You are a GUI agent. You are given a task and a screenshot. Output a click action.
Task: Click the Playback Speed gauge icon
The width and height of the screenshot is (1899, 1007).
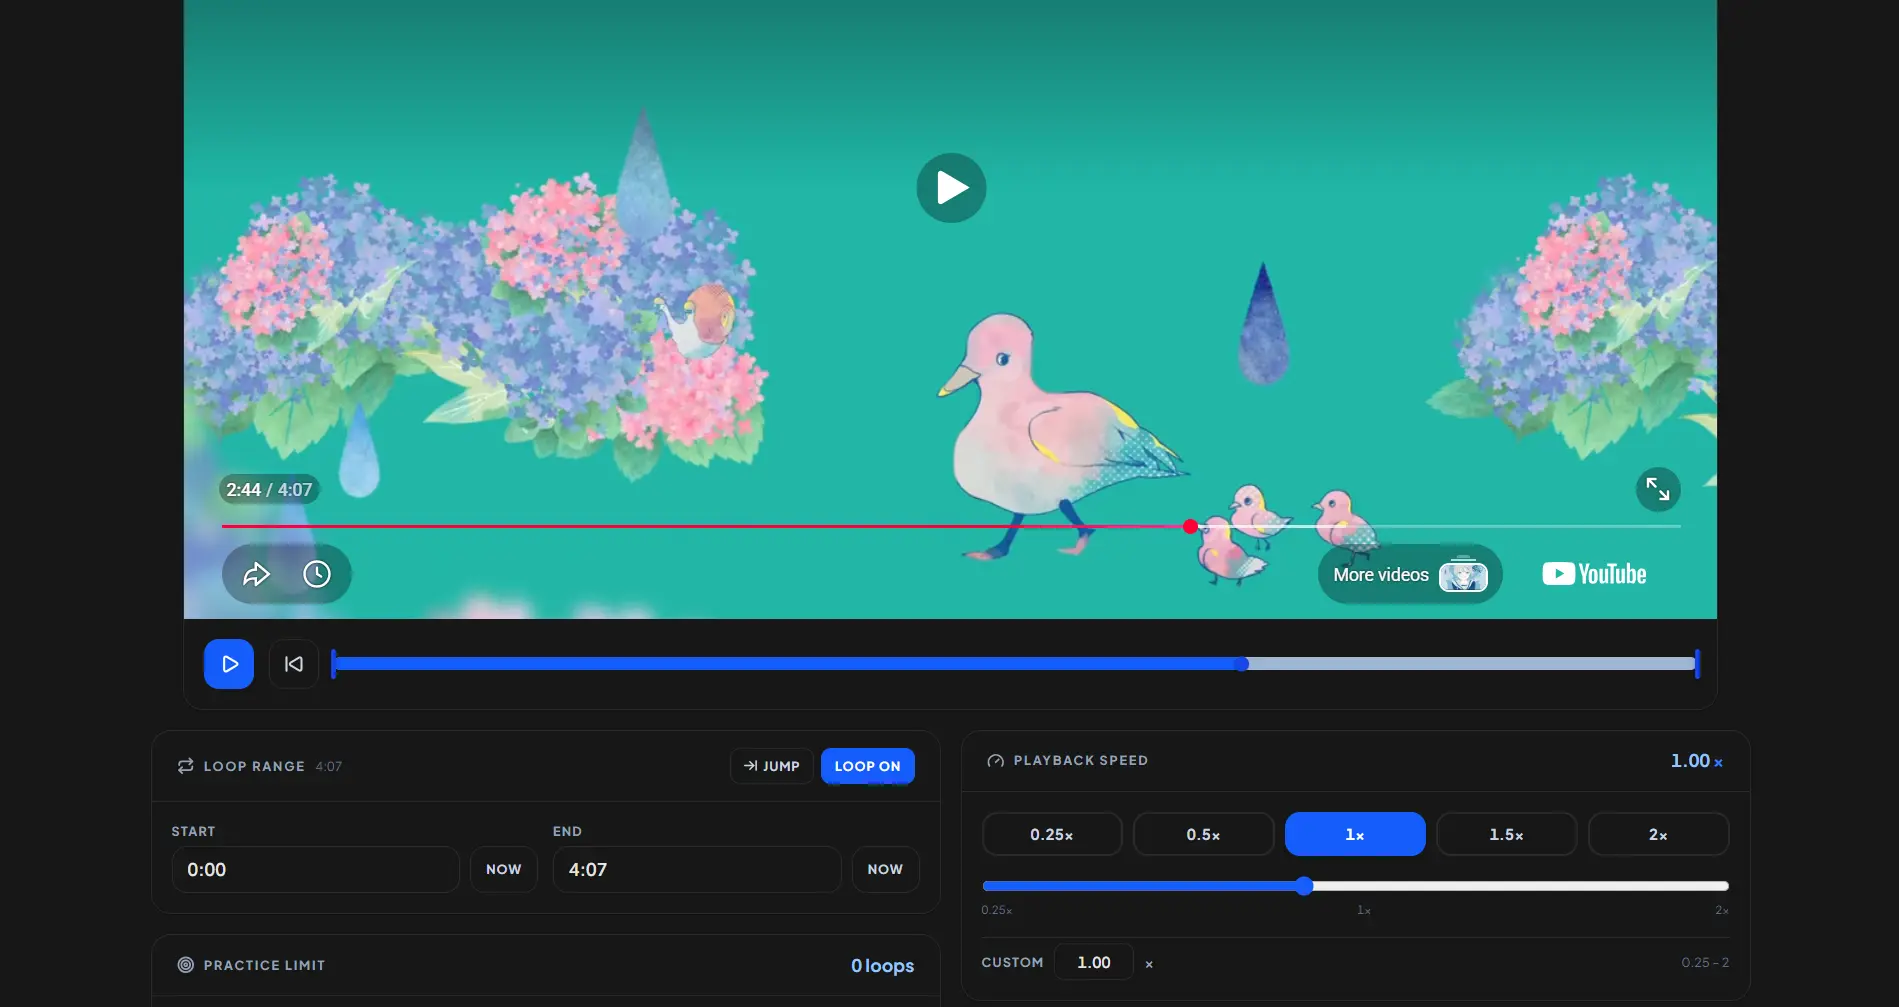[995, 761]
